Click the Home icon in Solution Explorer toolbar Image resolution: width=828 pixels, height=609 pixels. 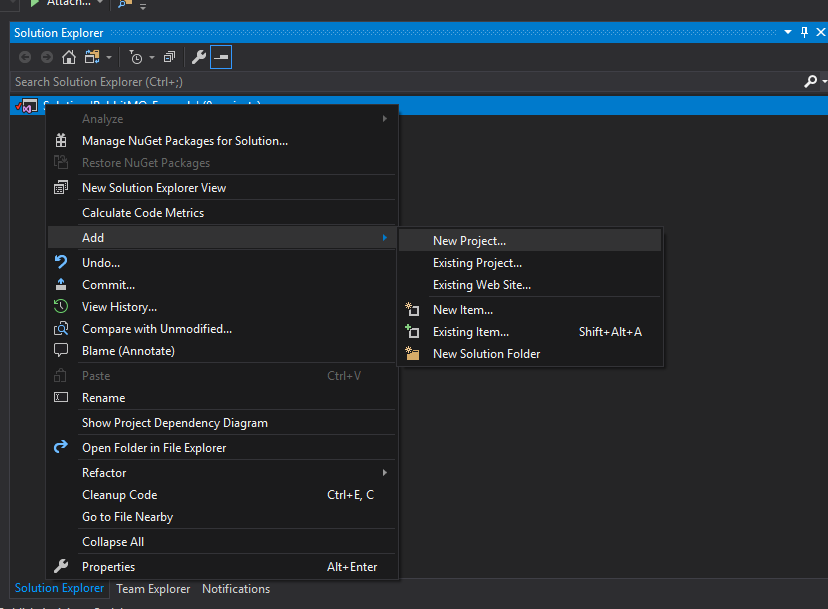pos(67,57)
